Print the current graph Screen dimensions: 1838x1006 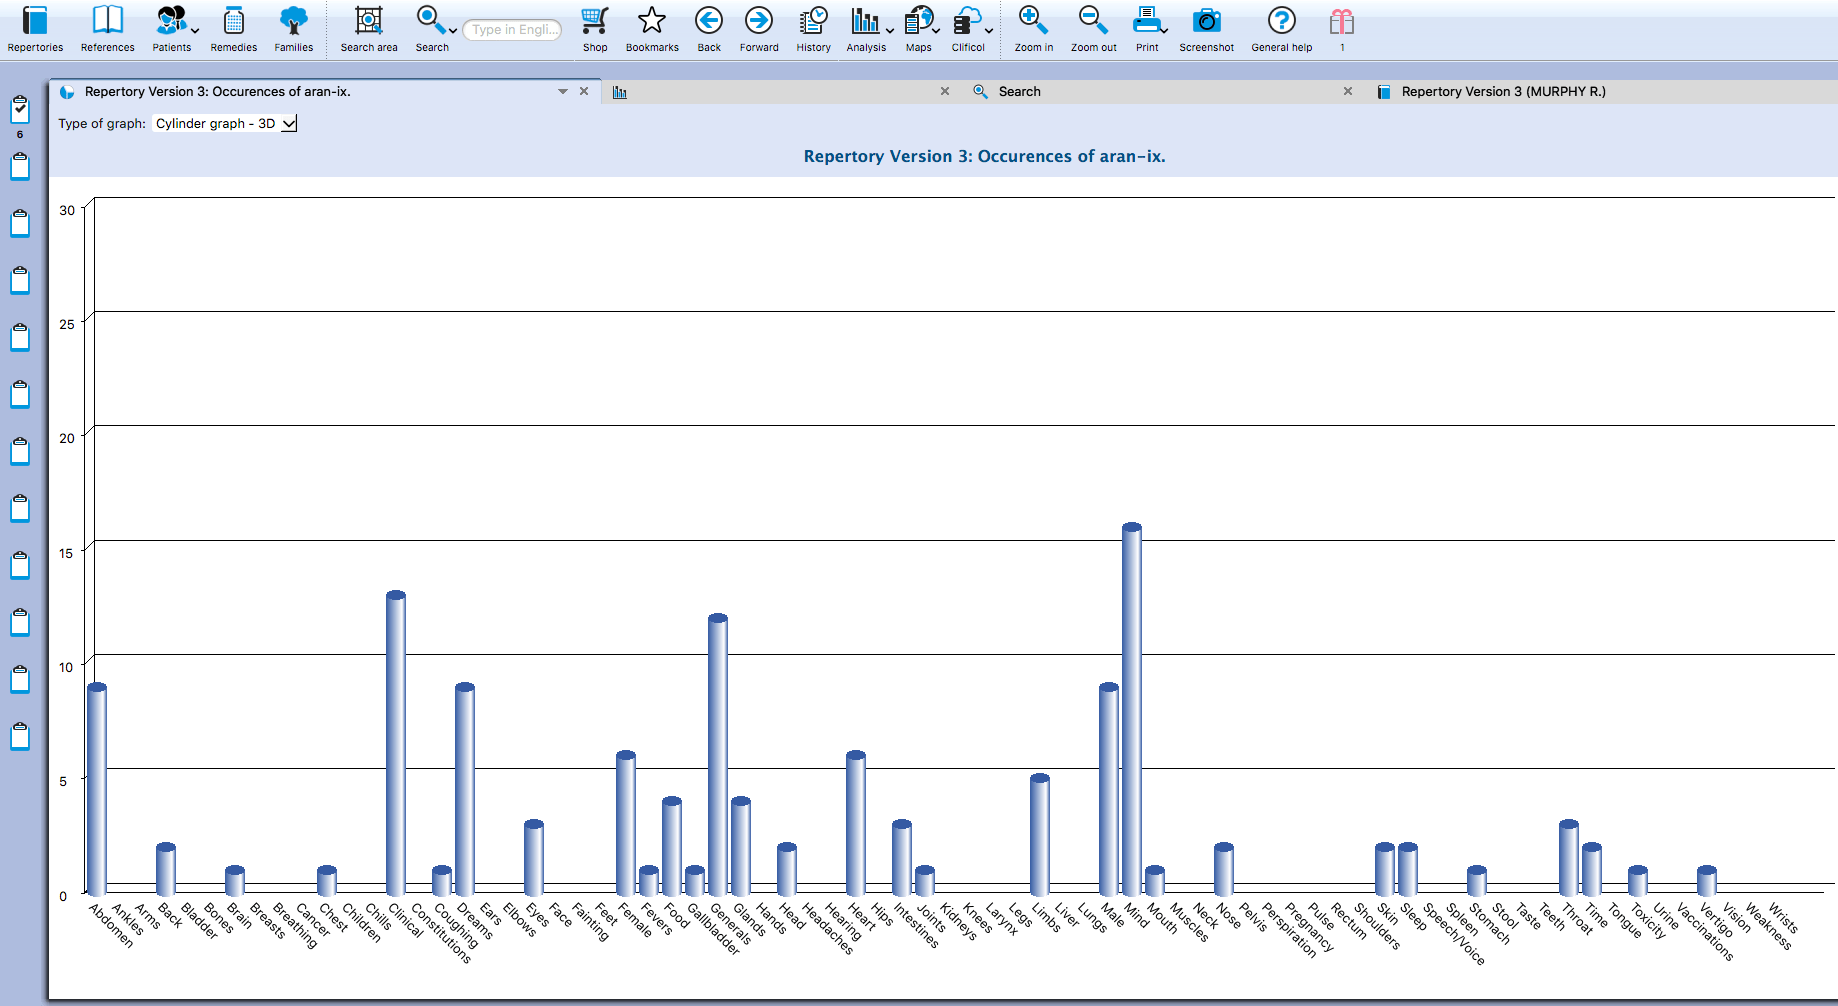tap(1147, 29)
